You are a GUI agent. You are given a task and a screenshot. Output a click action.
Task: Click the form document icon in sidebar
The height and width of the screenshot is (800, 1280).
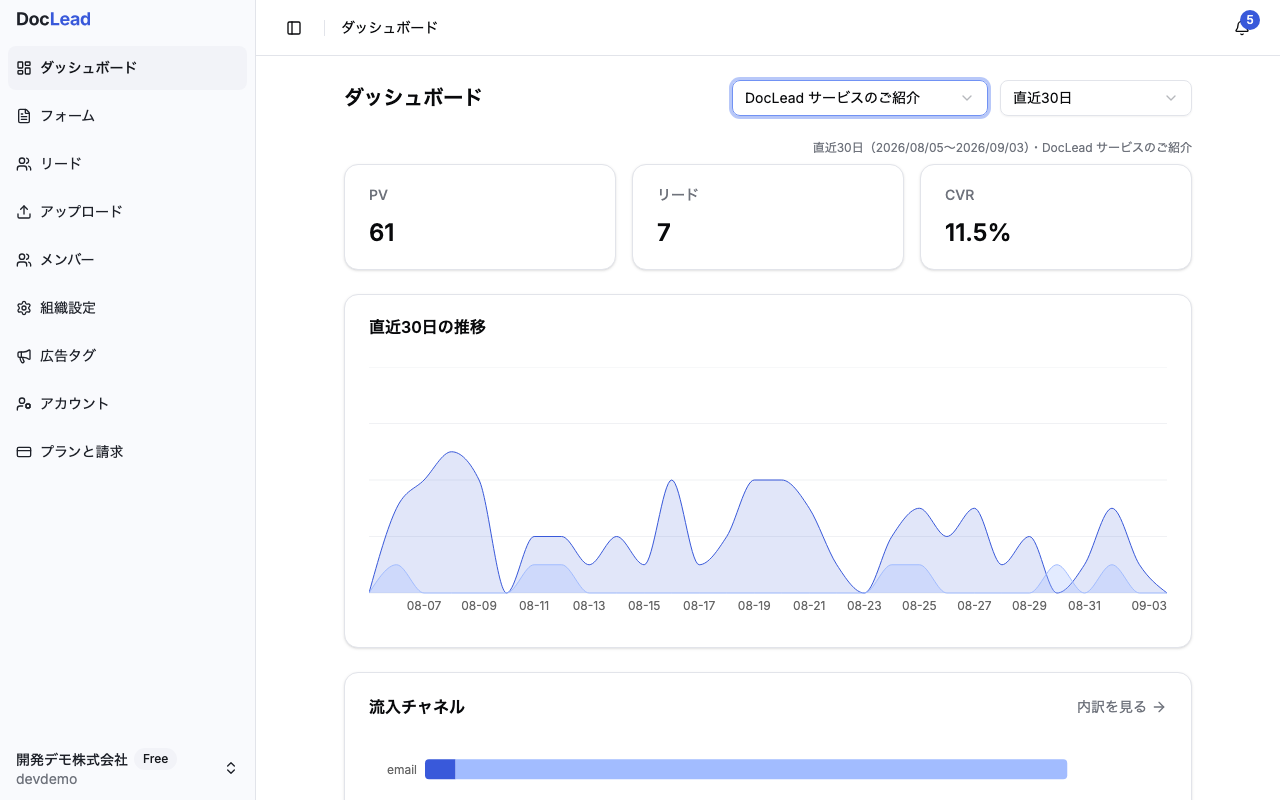pyautogui.click(x=24, y=116)
